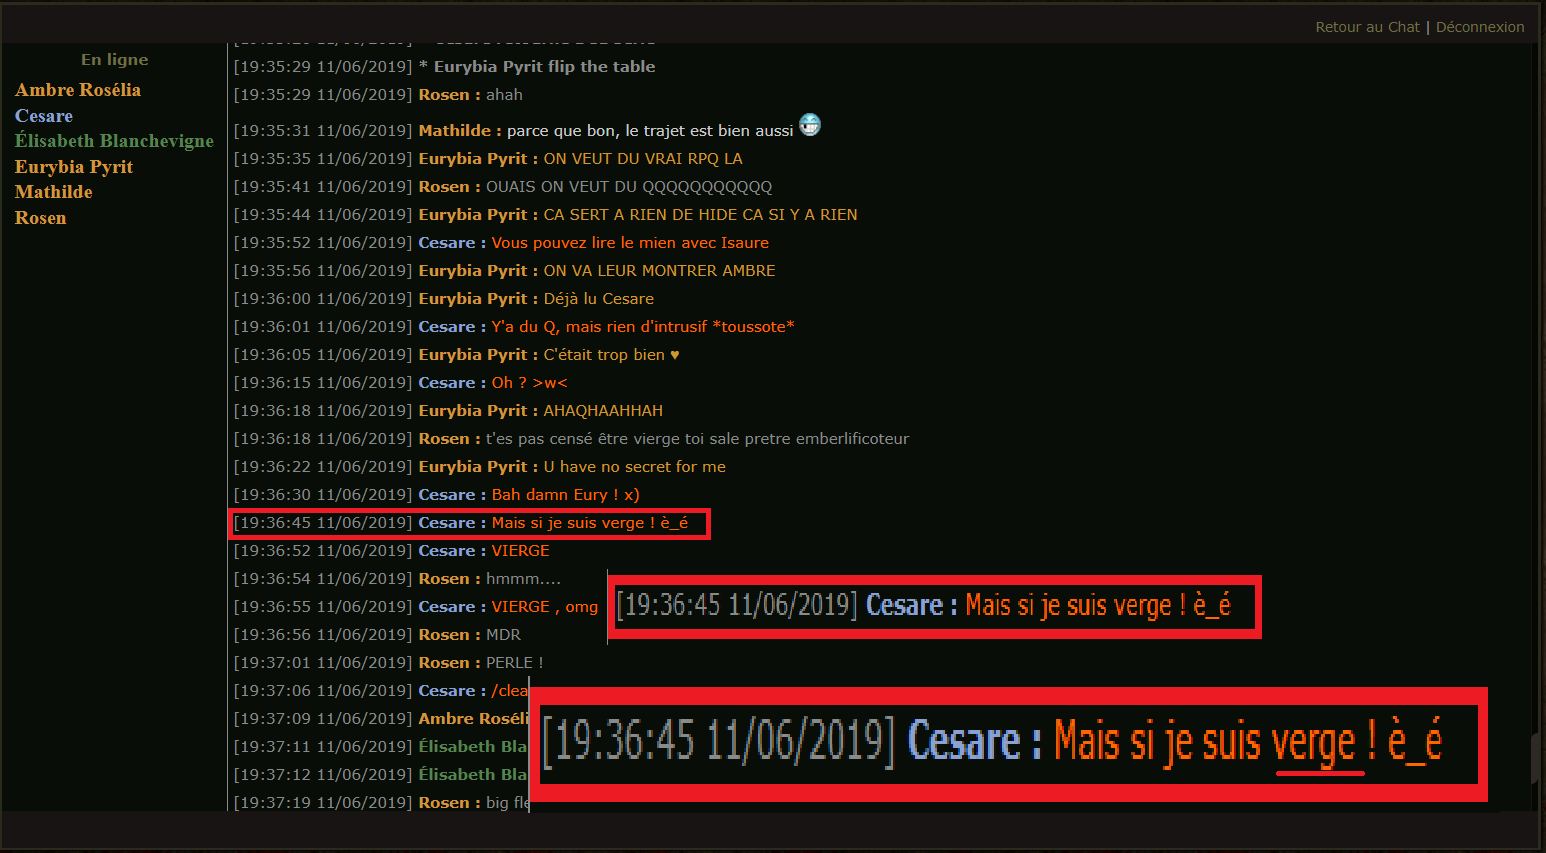This screenshot has width=1546, height=853.
Task: Open the Retour au Chat link
Action: pos(1367,27)
